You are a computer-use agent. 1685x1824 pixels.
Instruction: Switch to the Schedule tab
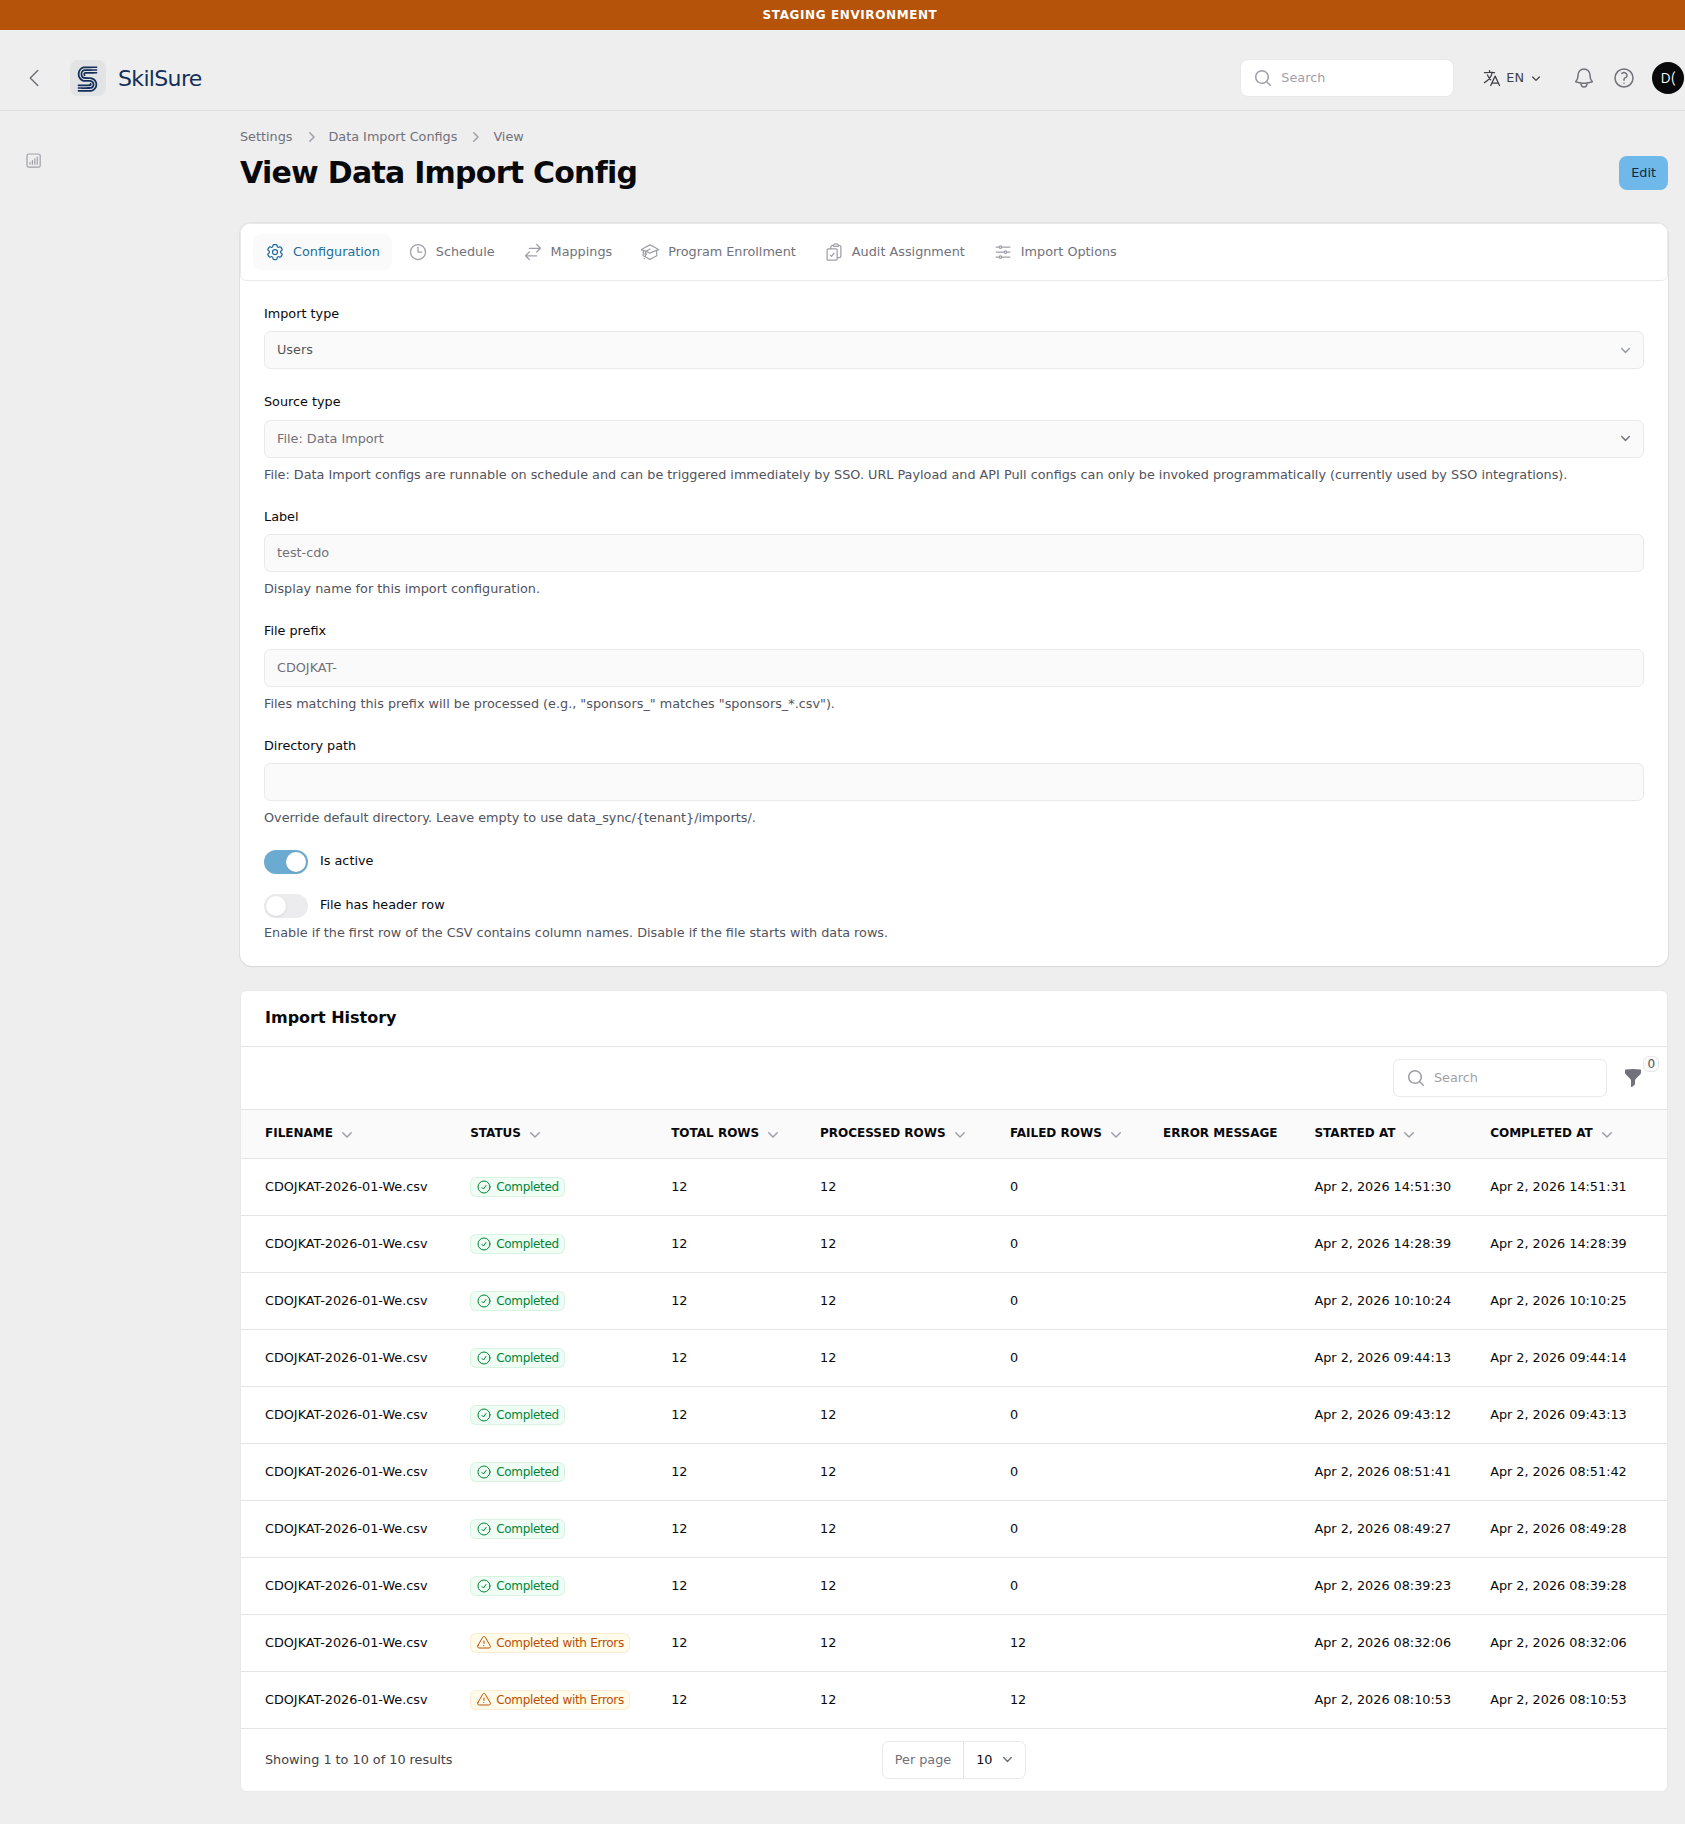click(x=452, y=252)
